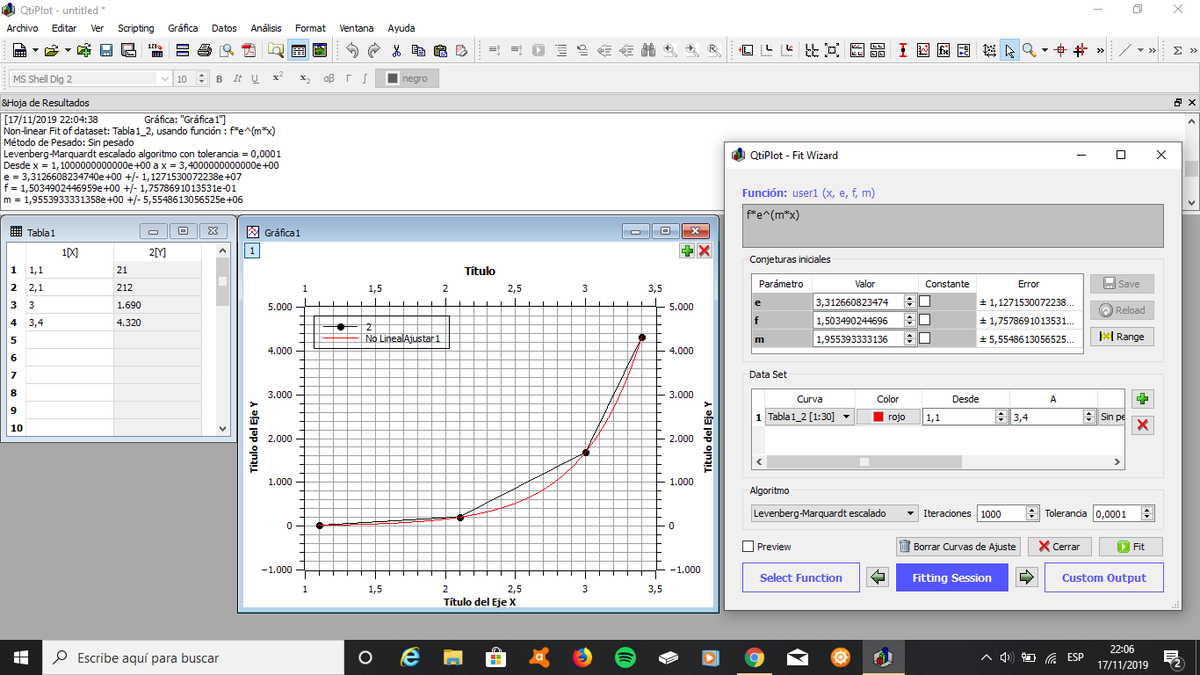1200x675 pixels.
Task: Open the Curva Tabla1_2 [1:30] dropdown
Action: pyautogui.click(x=809, y=416)
